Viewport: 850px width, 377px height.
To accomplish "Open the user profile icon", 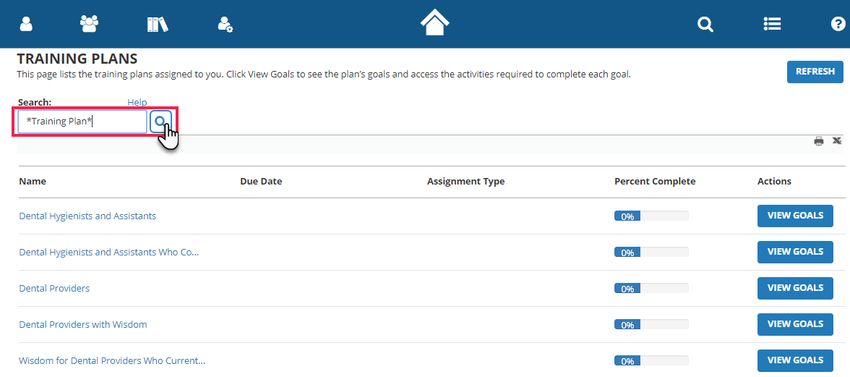I will click(25, 24).
